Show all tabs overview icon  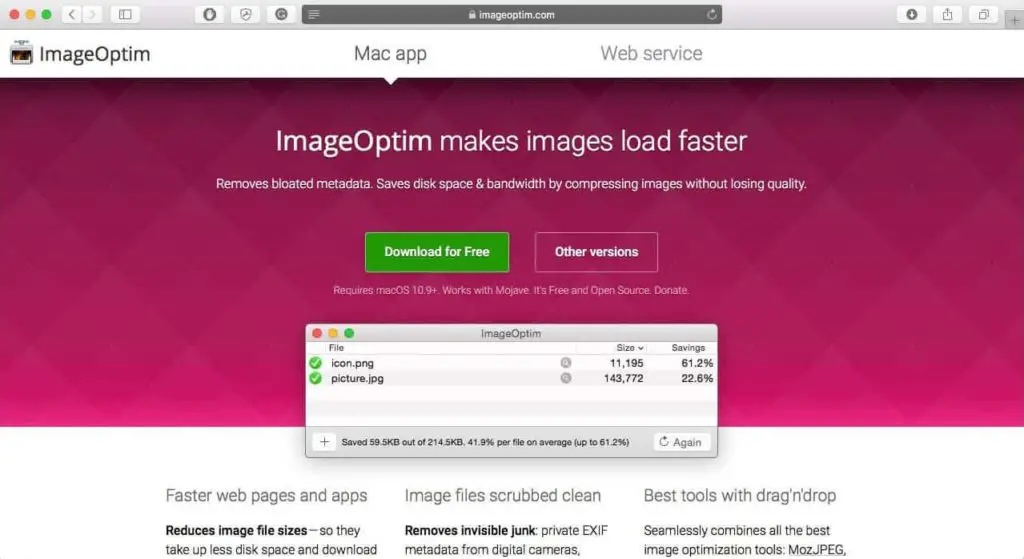pos(984,14)
